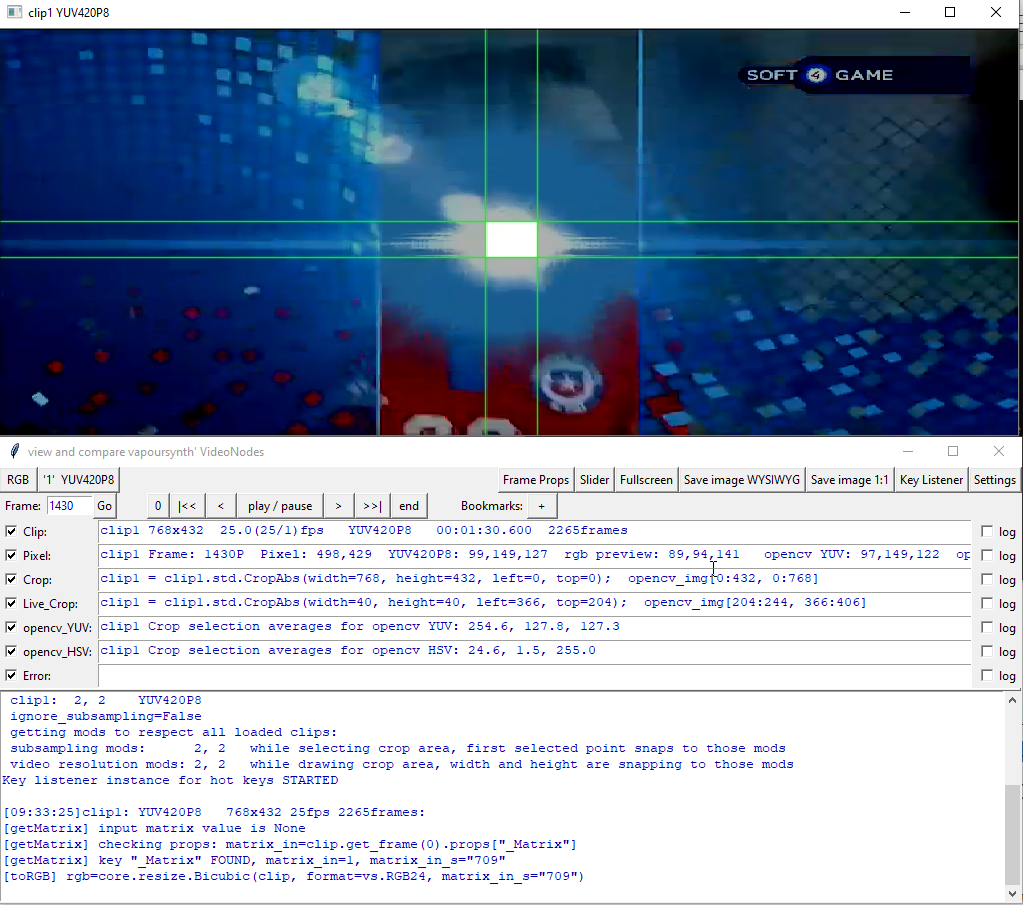Add a bookmark with the + button
This screenshot has height=905, width=1023.
tap(542, 506)
